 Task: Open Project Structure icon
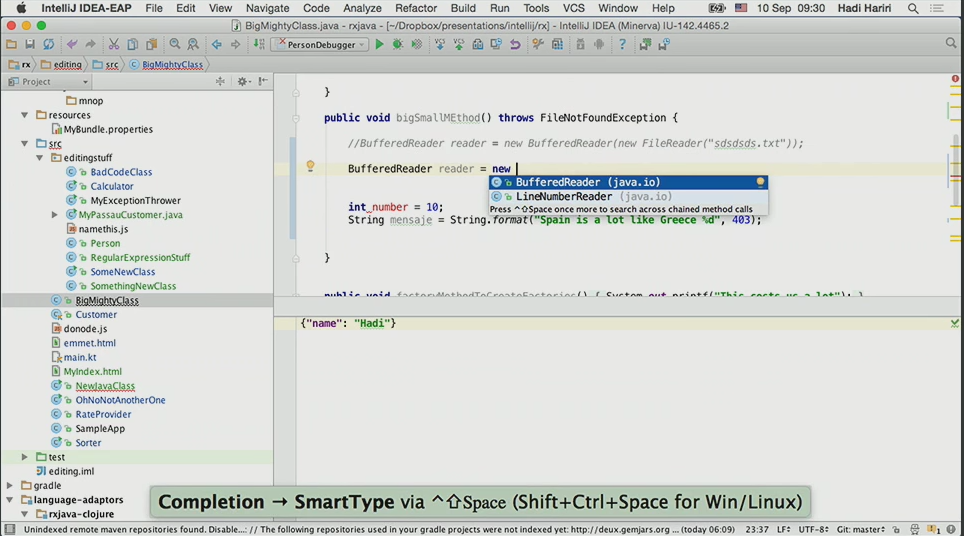(557, 44)
